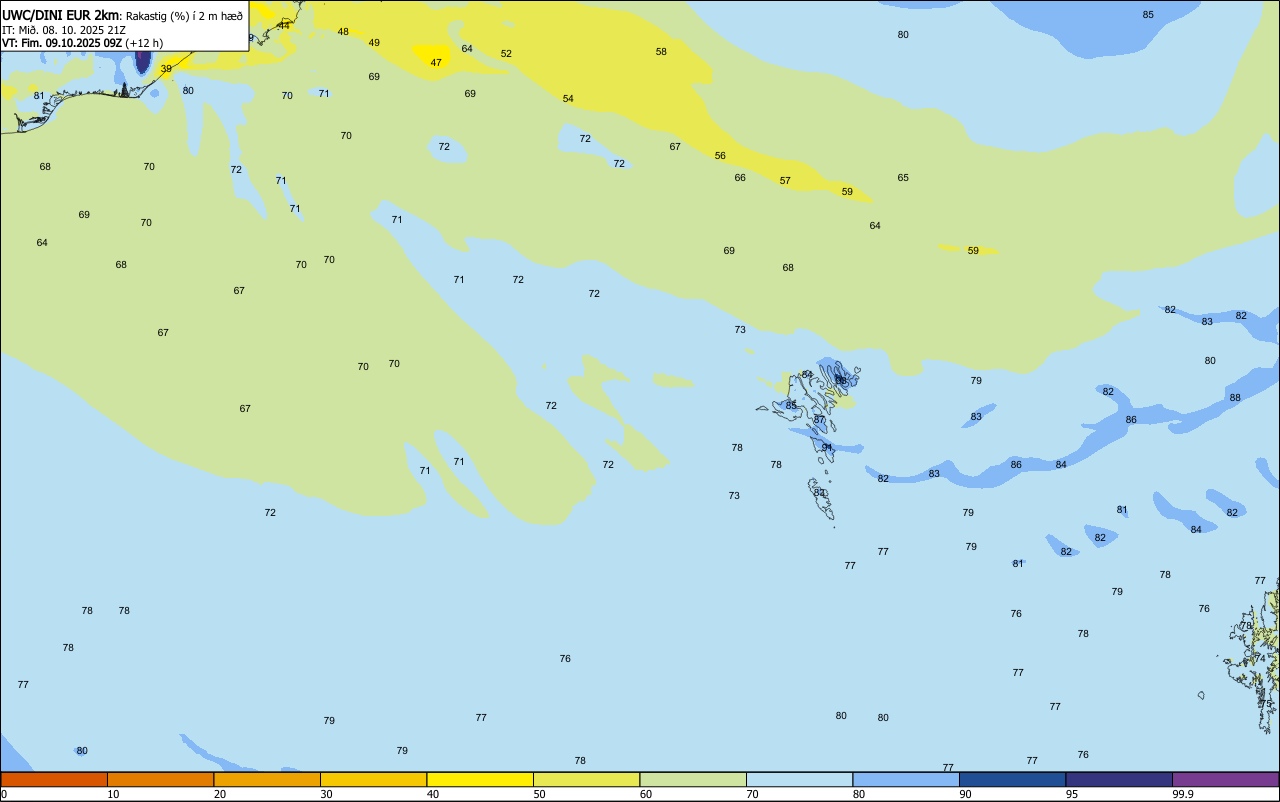Image resolution: width=1280 pixels, height=802 pixels.
Task: Click the 'Rakastig (%) í 2 m hæð' label
Action: pos(184,15)
